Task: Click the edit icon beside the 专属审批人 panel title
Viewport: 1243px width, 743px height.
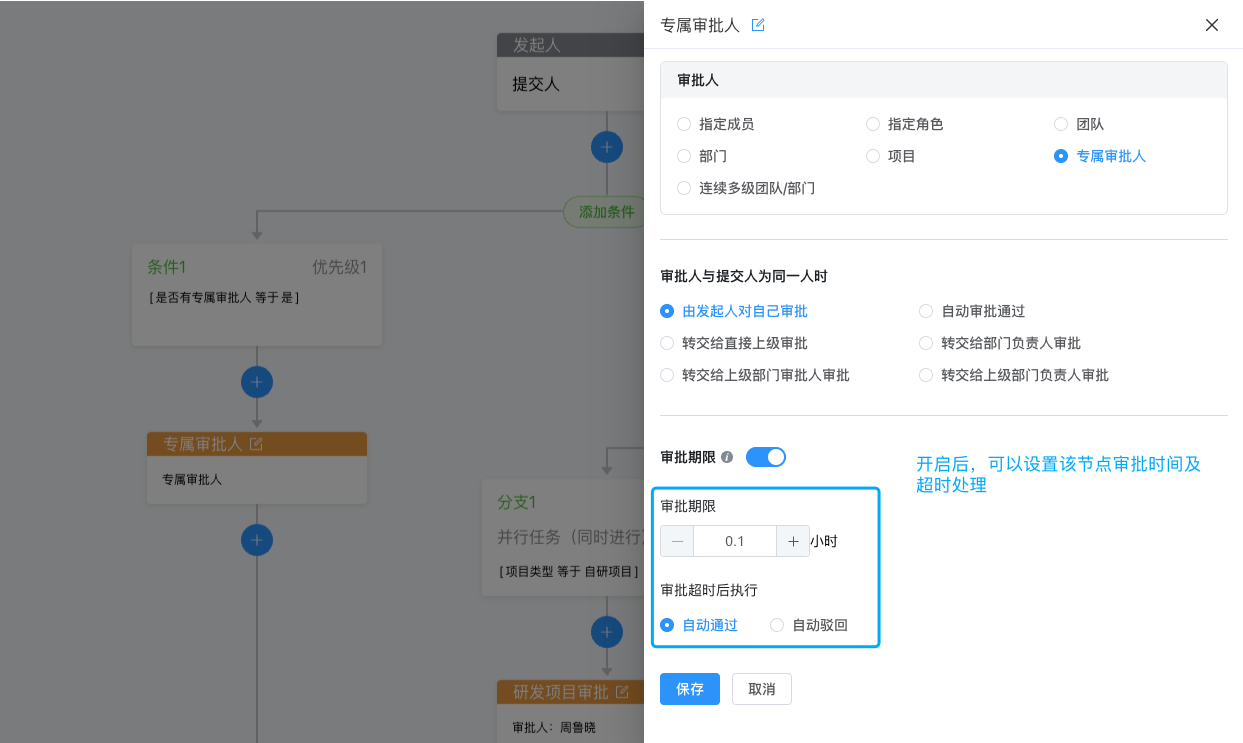Action: click(758, 25)
